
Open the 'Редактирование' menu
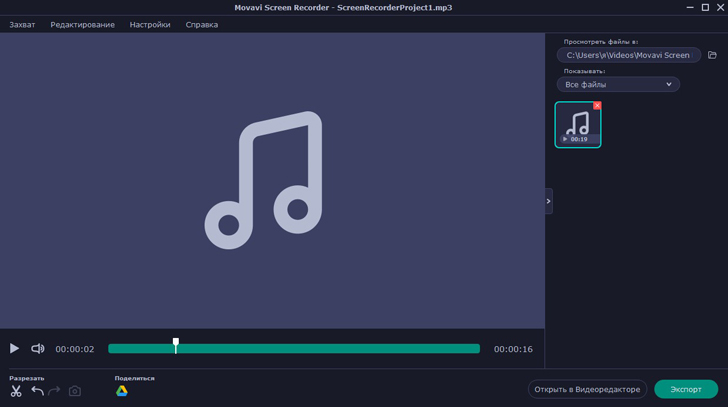82,25
